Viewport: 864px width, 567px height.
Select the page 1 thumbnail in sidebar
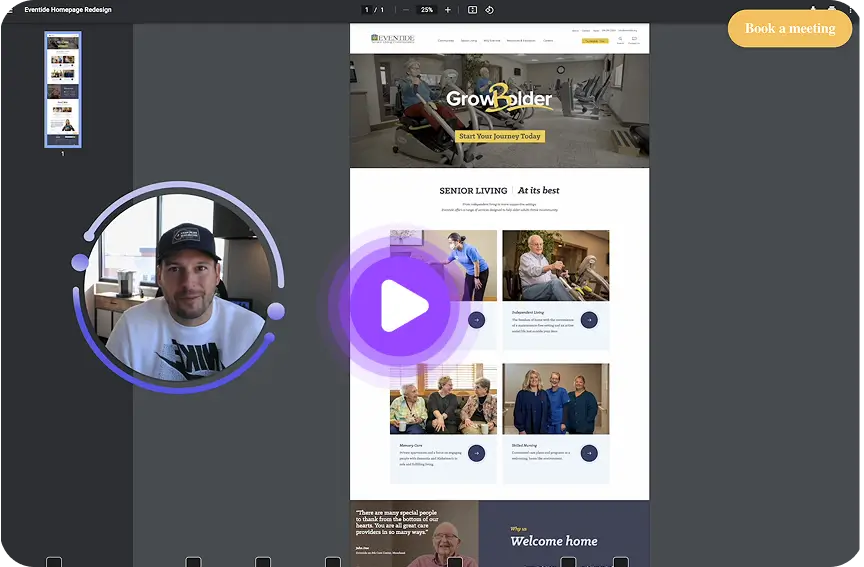pos(63,89)
